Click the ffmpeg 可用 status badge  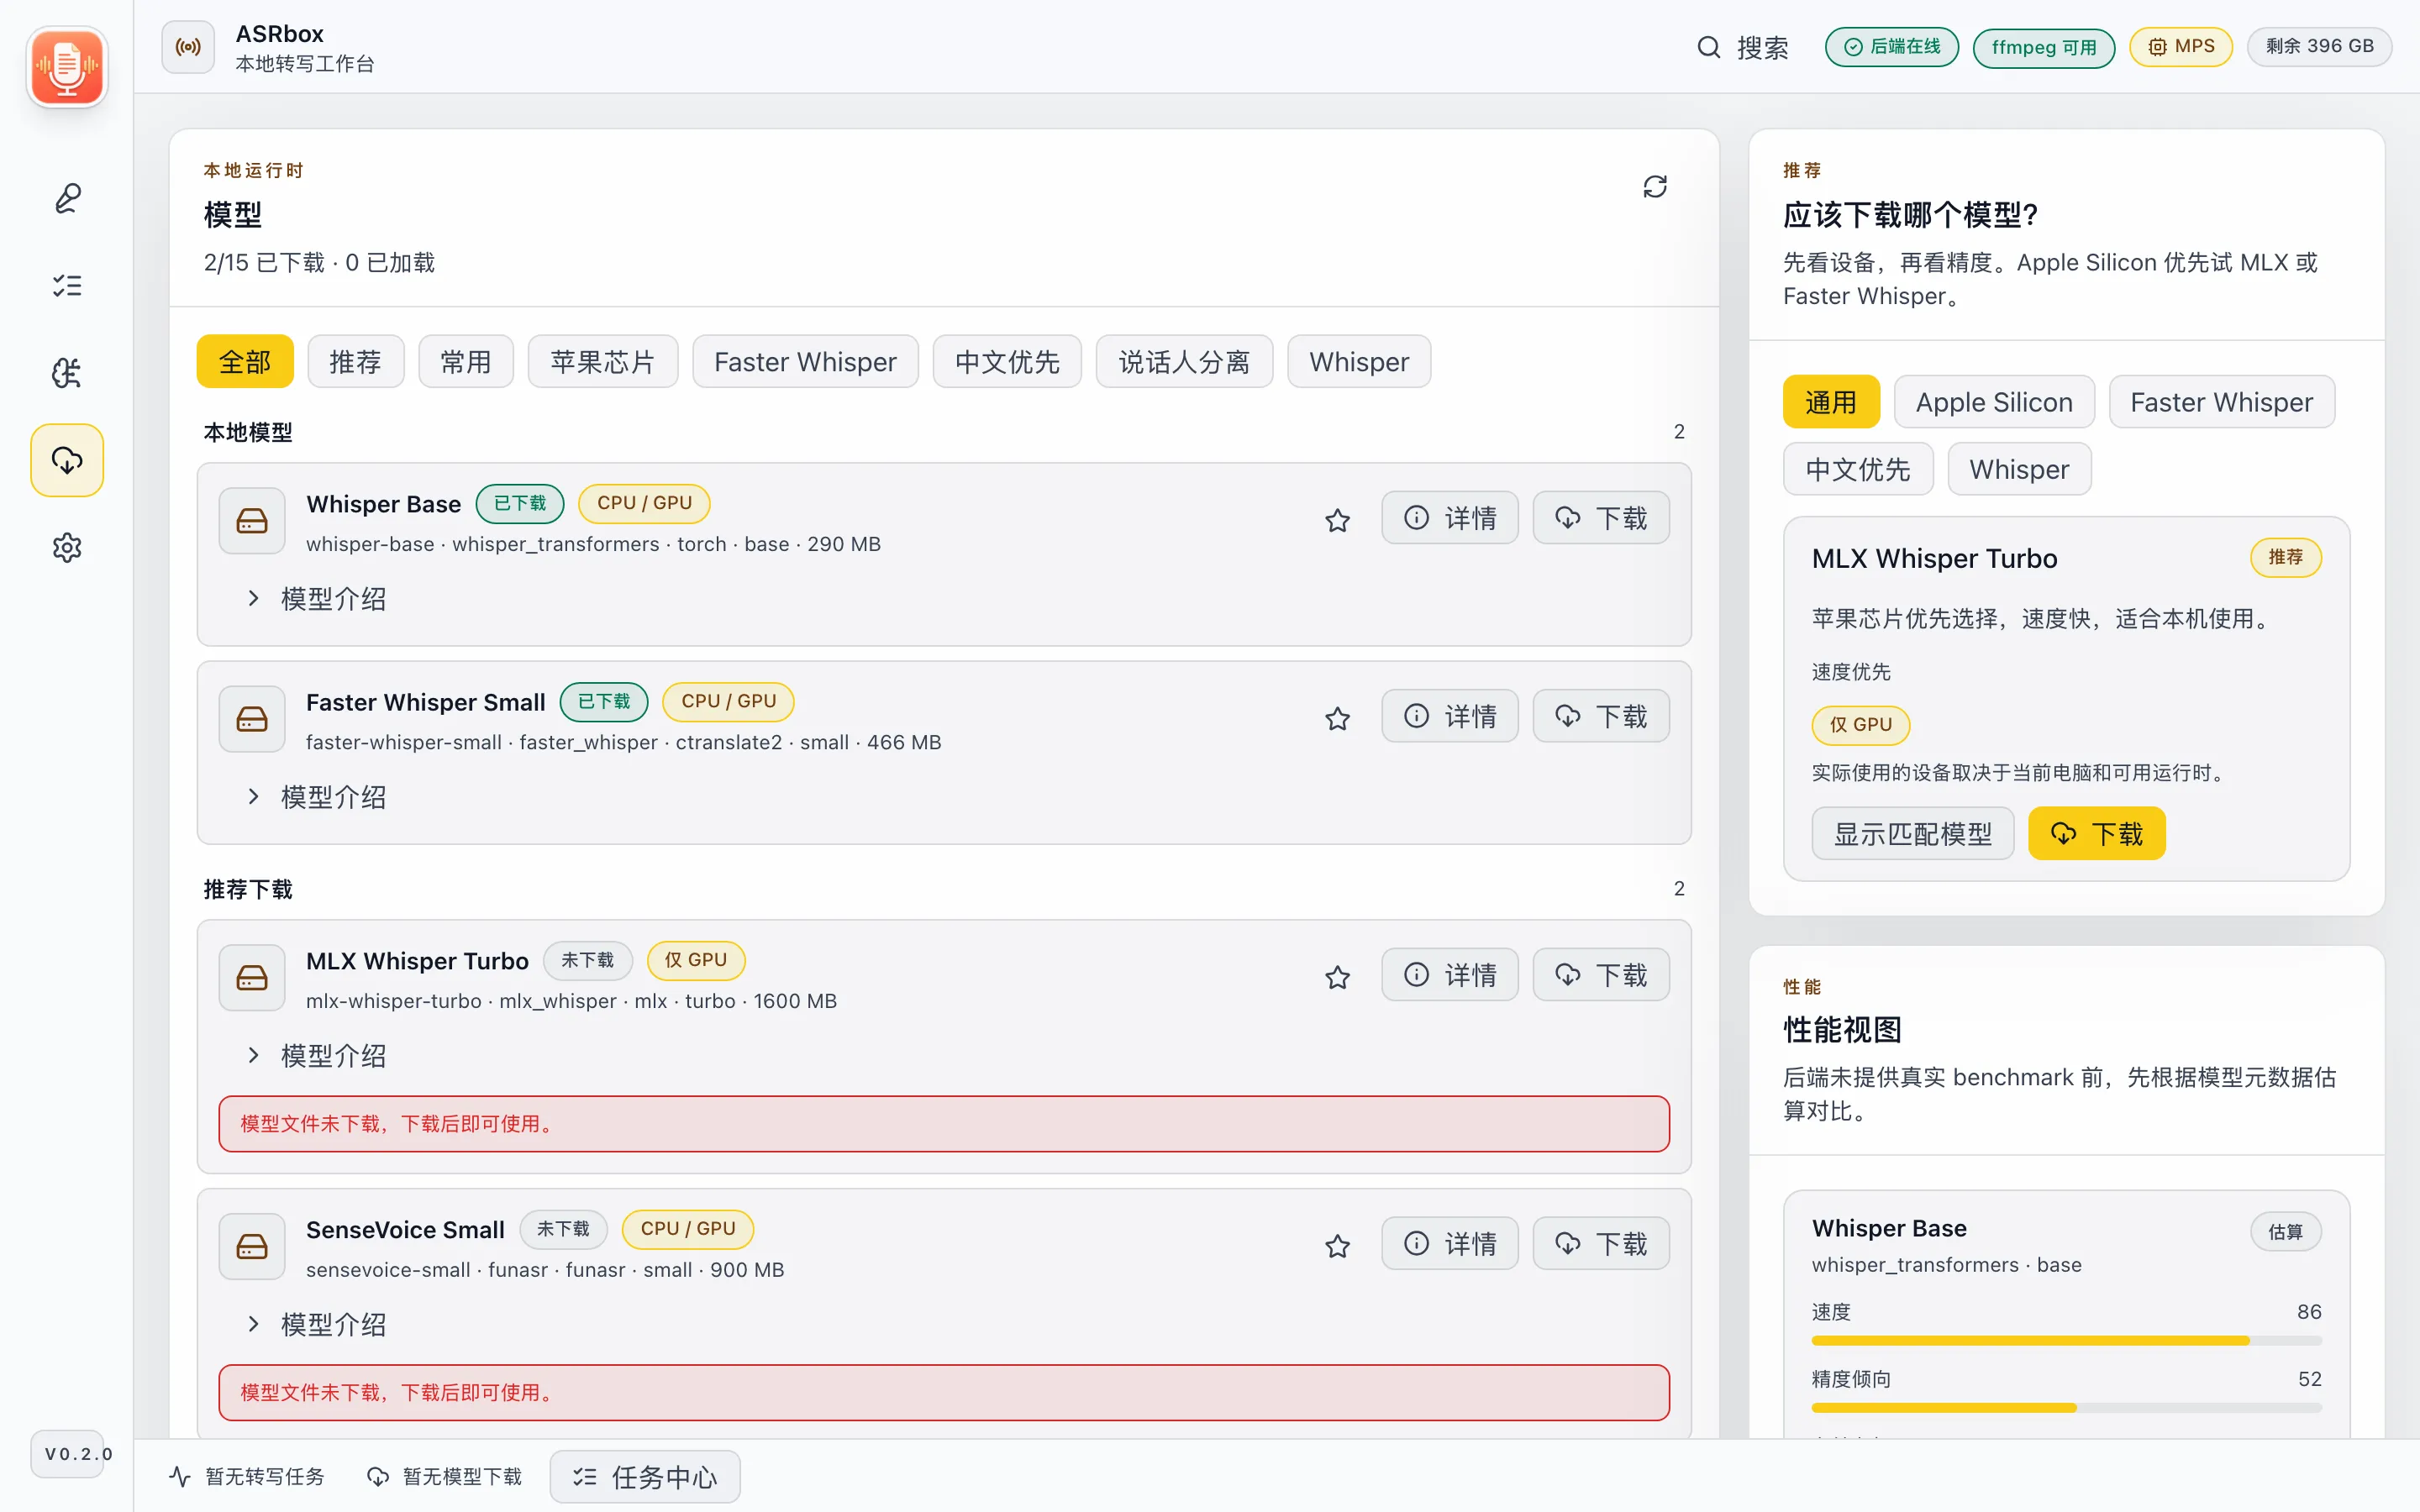(x=2044, y=48)
